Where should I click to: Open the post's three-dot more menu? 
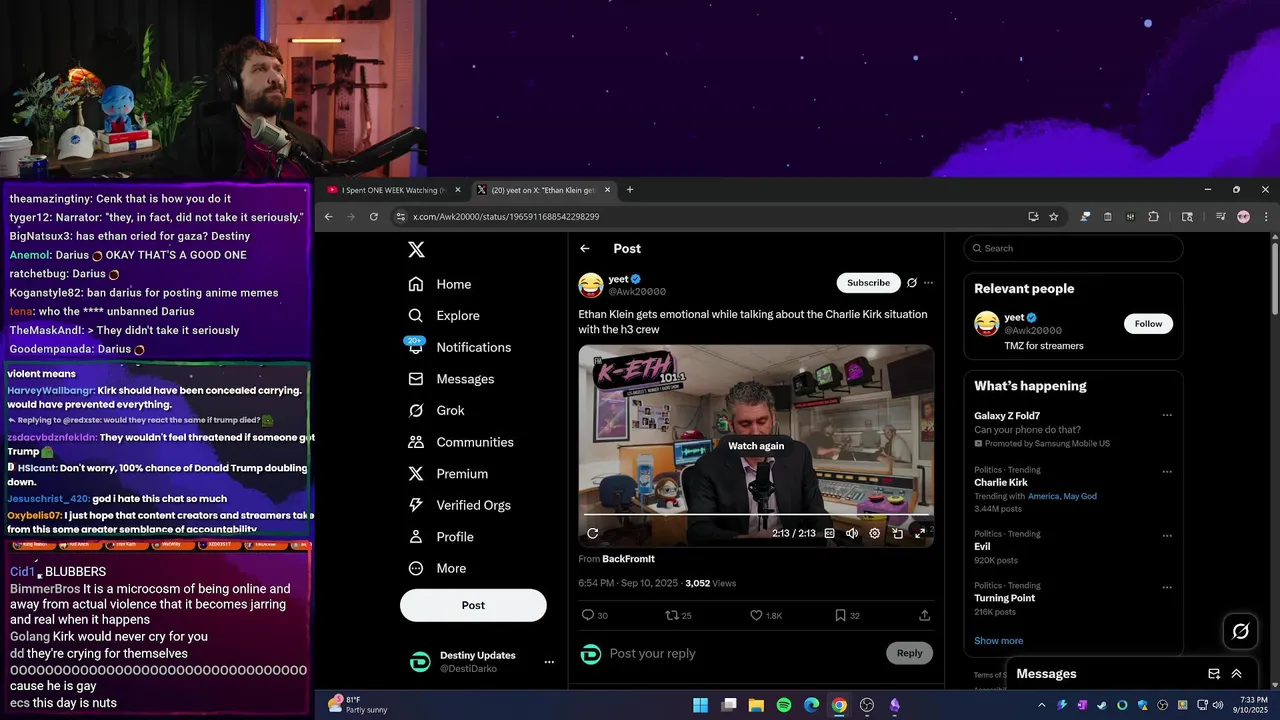[x=929, y=283]
